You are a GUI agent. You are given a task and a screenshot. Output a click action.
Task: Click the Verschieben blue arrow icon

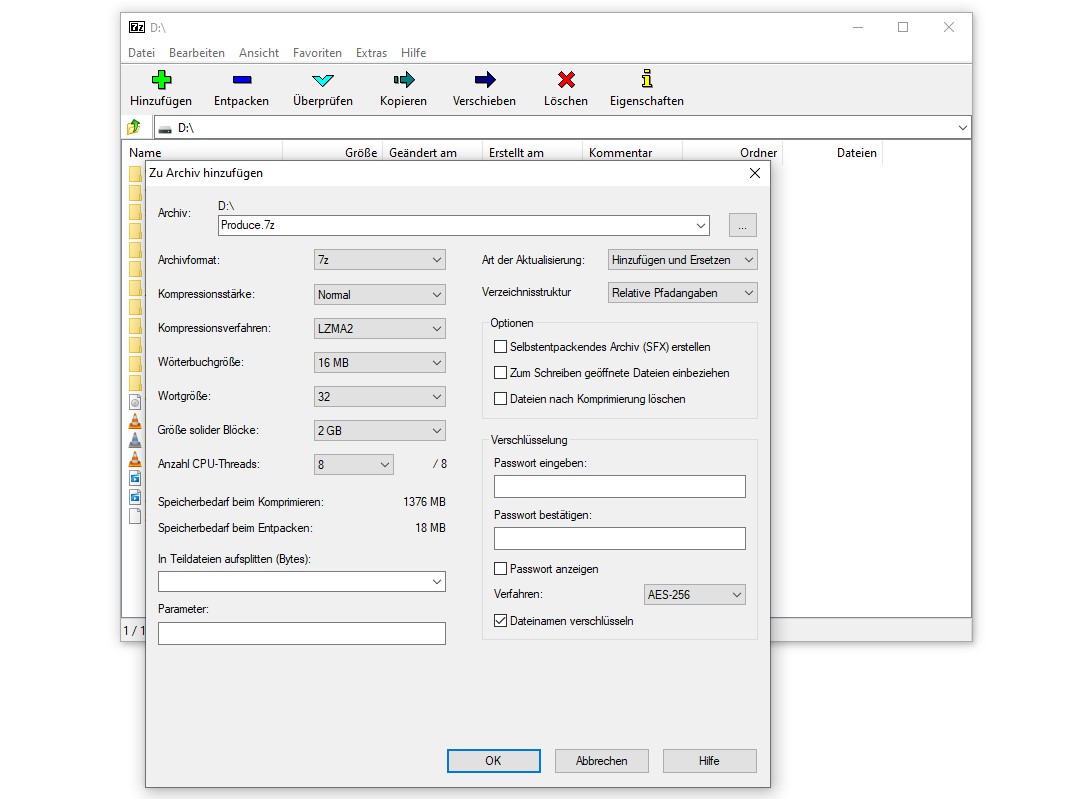coord(485,79)
